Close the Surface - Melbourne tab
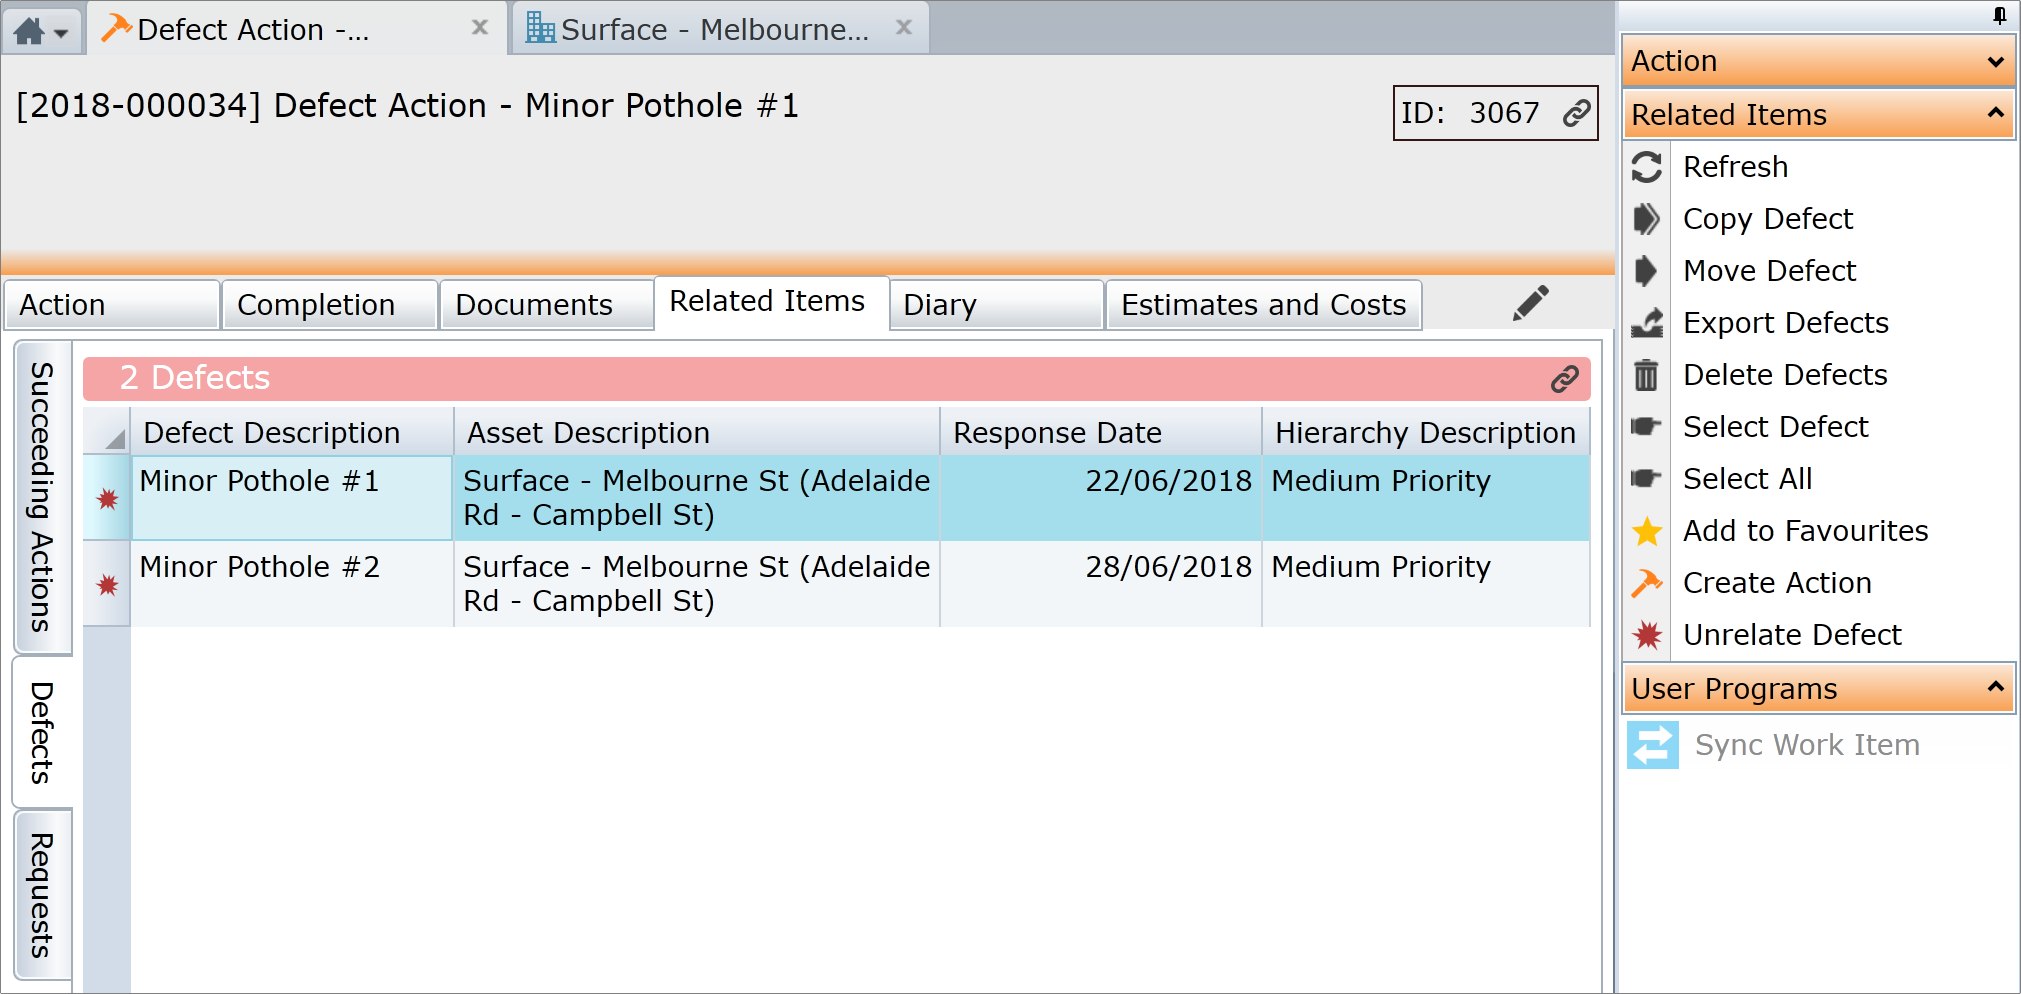This screenshot has width=2021, height=994. 904,28
